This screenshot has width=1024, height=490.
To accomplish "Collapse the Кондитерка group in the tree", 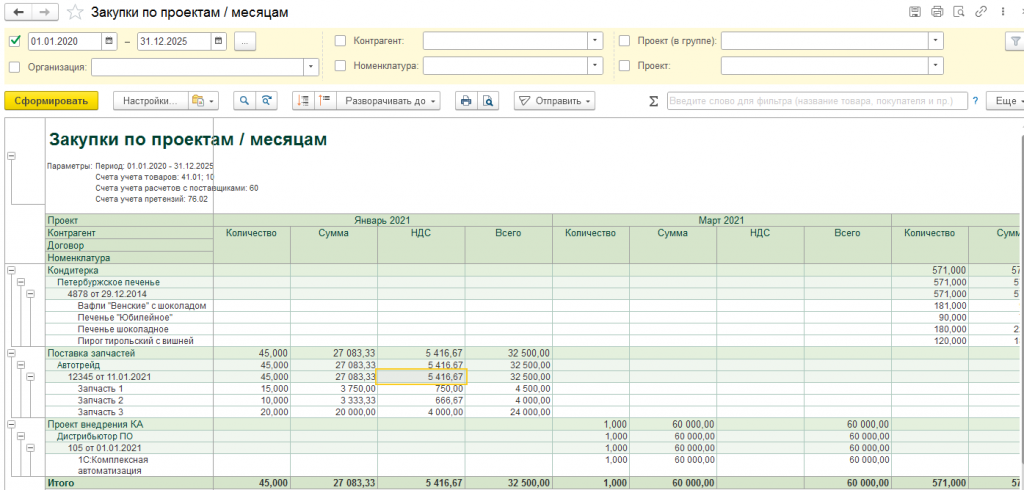I will click(11, 270).
